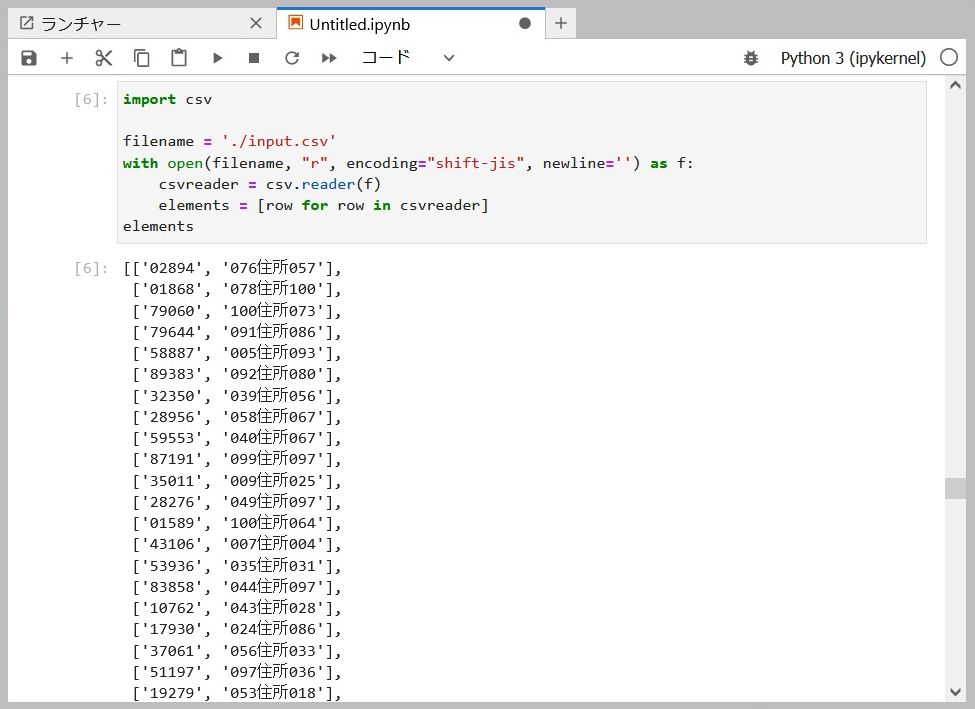Switch kernel via Python 3 (ipykernel) label
Viewport: 975px width, 709px height.
pyautogui.click(x=853, y=58)
